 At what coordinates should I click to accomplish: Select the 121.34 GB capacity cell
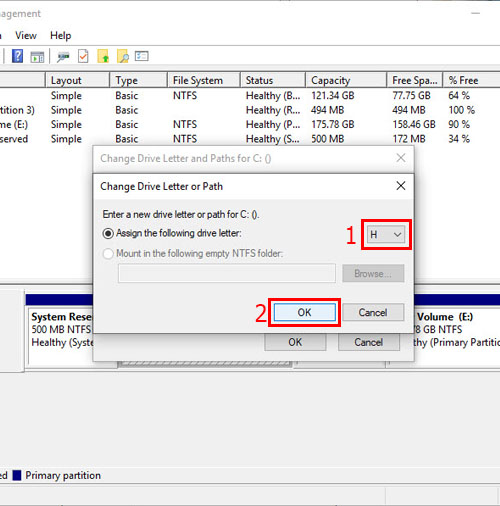[x=333, y=96]
